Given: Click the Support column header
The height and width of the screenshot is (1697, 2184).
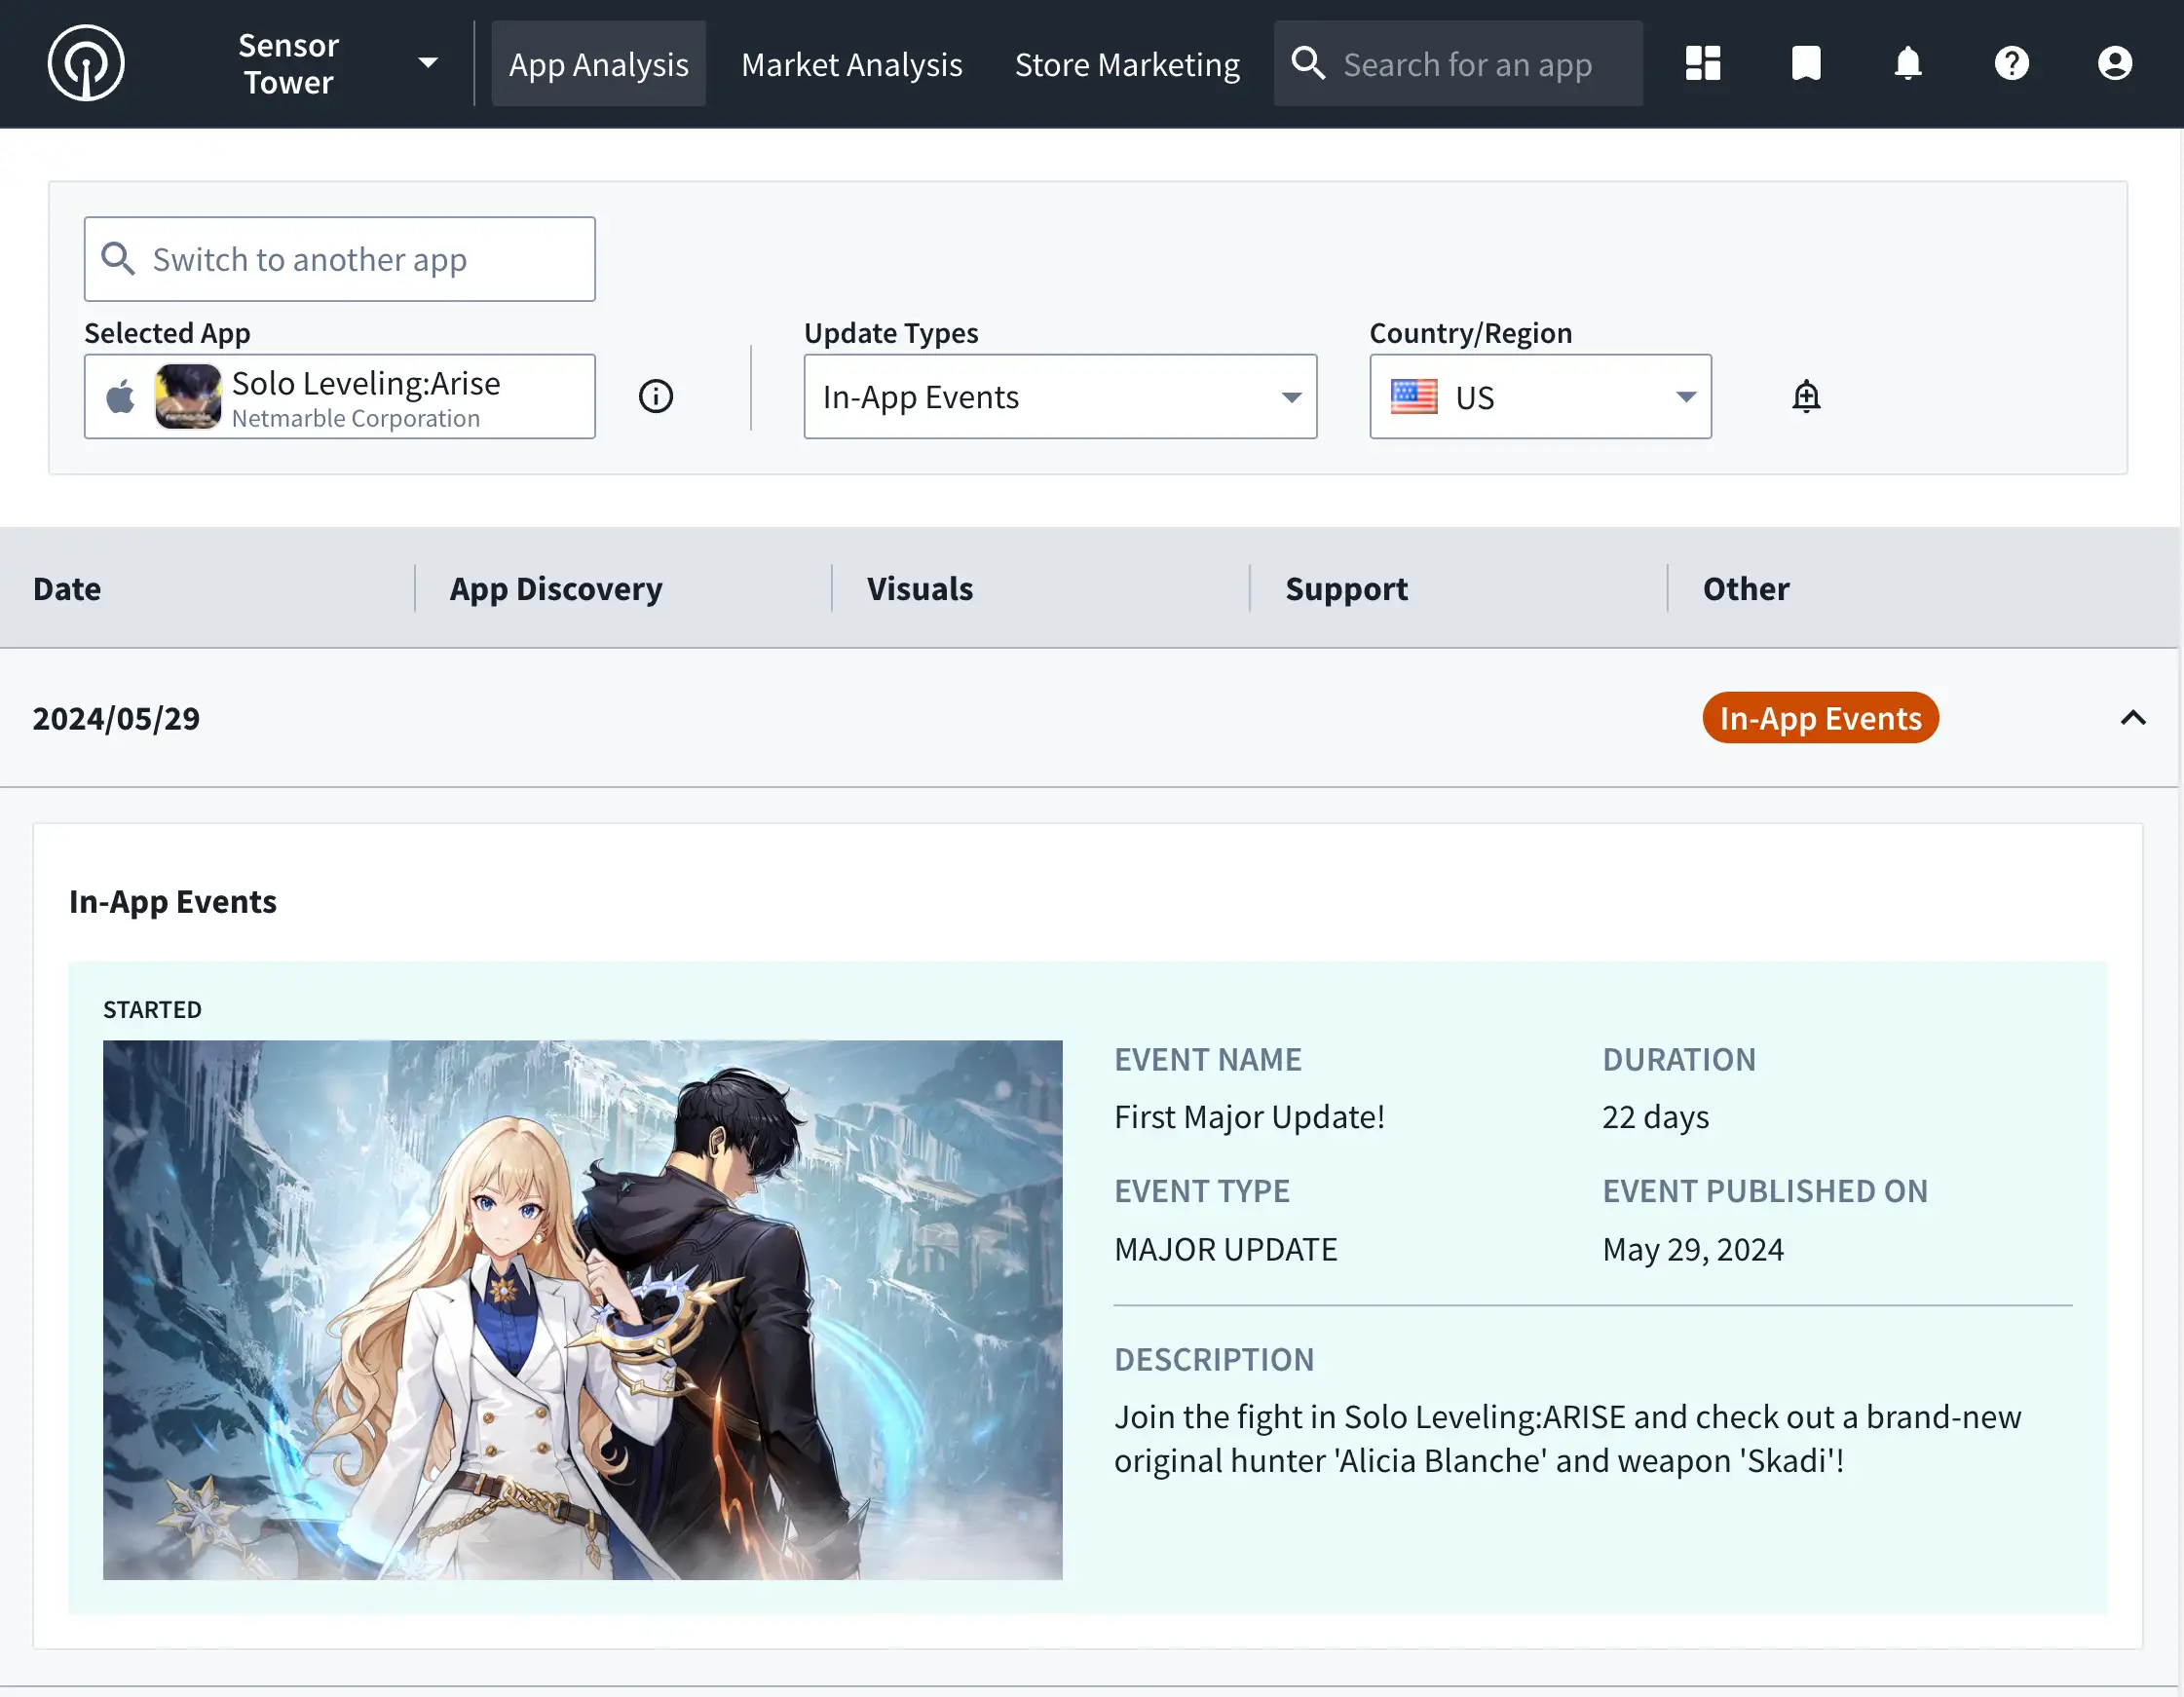Looking at the screenshot, I should tap(1346, 588).
